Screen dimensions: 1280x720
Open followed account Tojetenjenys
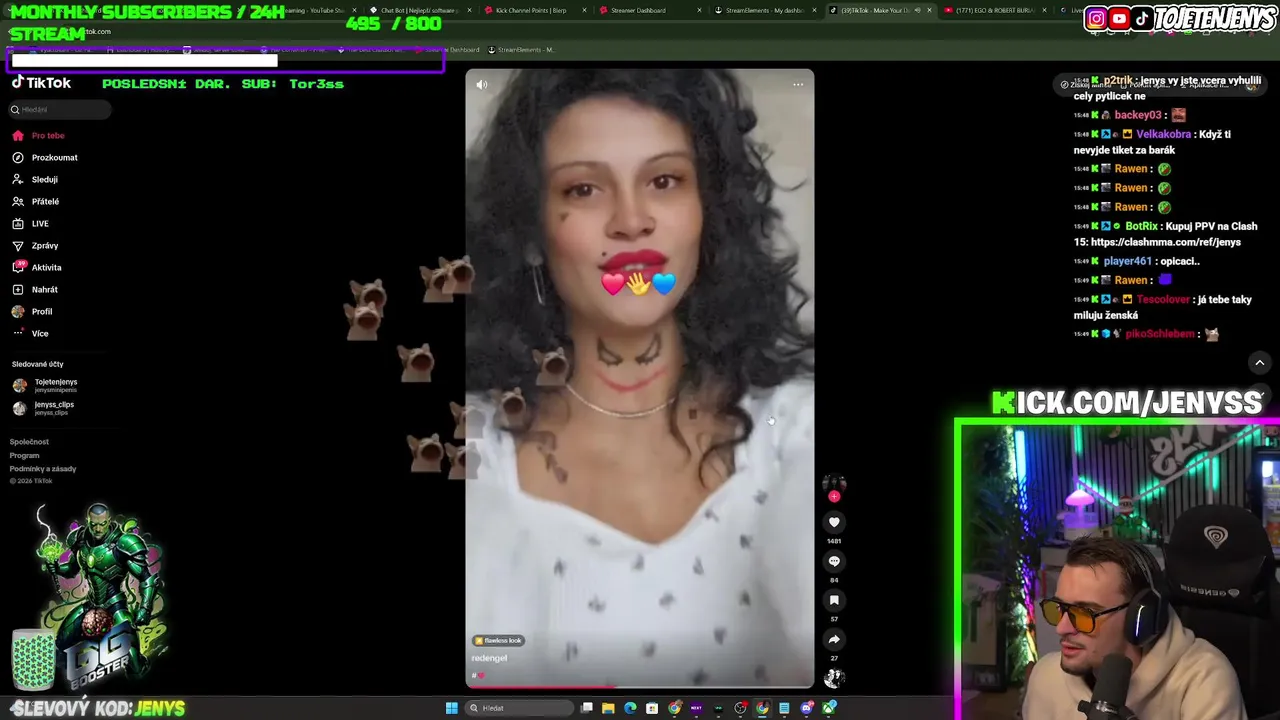coord(45,385)
